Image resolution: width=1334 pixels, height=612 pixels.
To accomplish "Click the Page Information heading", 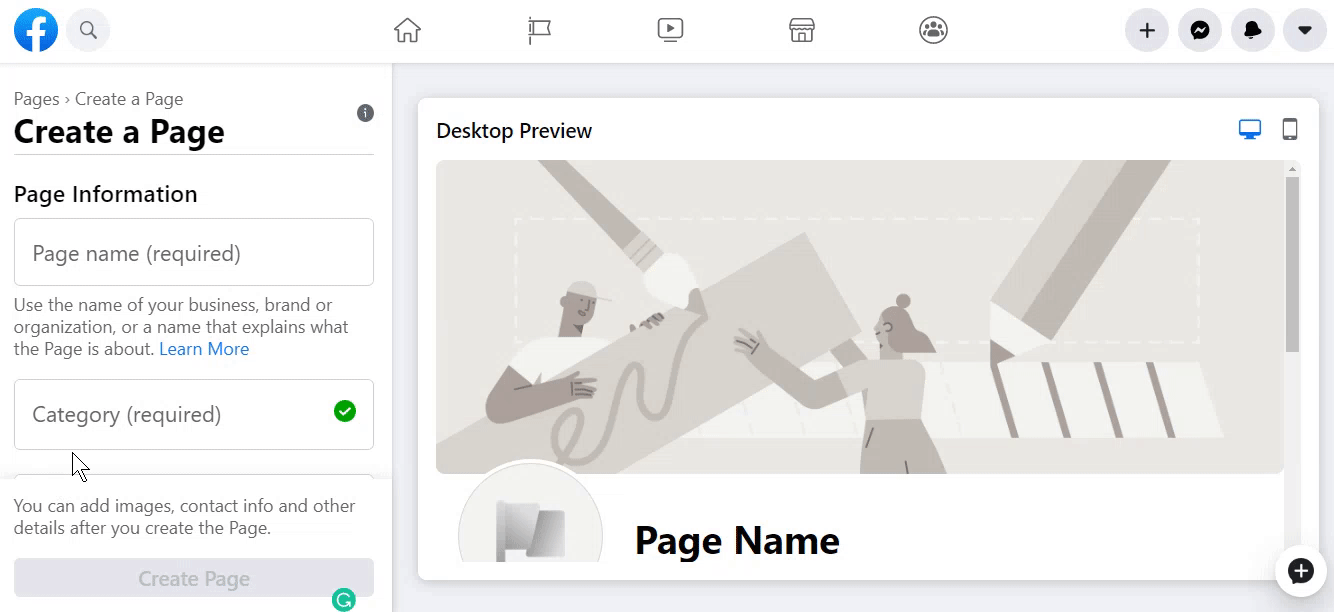I will point(106,194).
